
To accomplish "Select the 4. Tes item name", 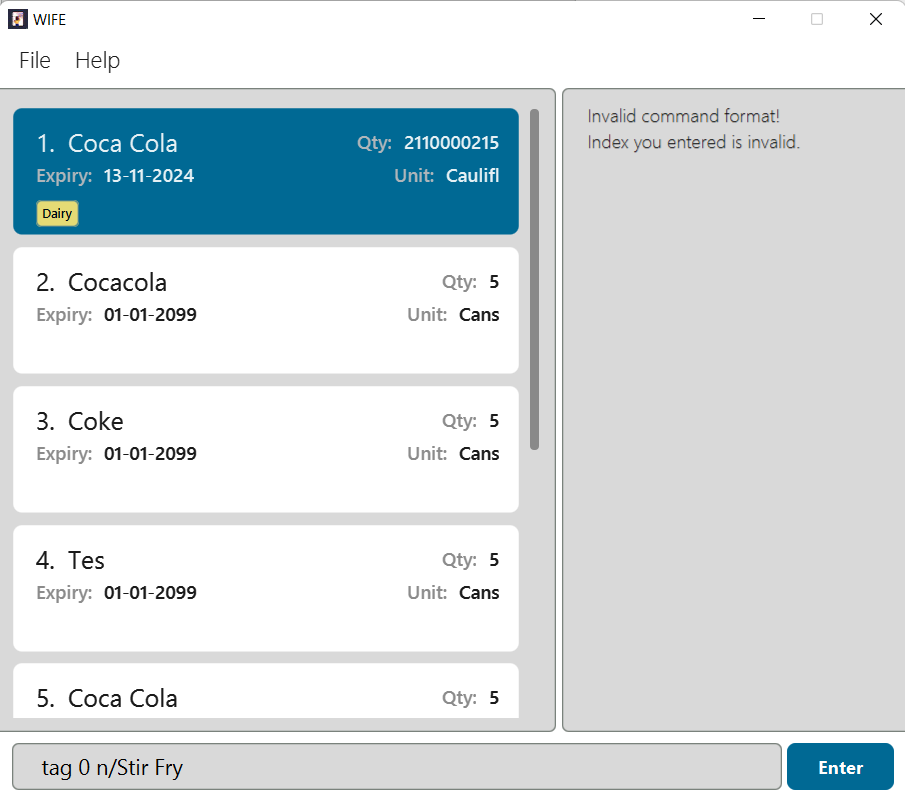I will point(86,561).
